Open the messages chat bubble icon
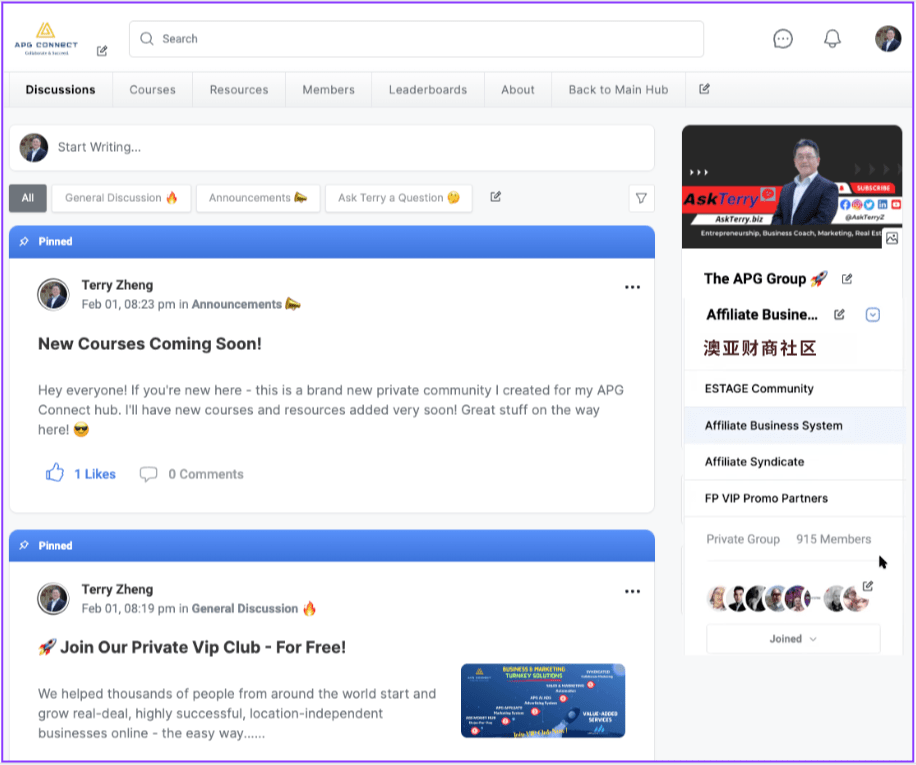Viewport: 916px width, 765px height. click(782, 39)
